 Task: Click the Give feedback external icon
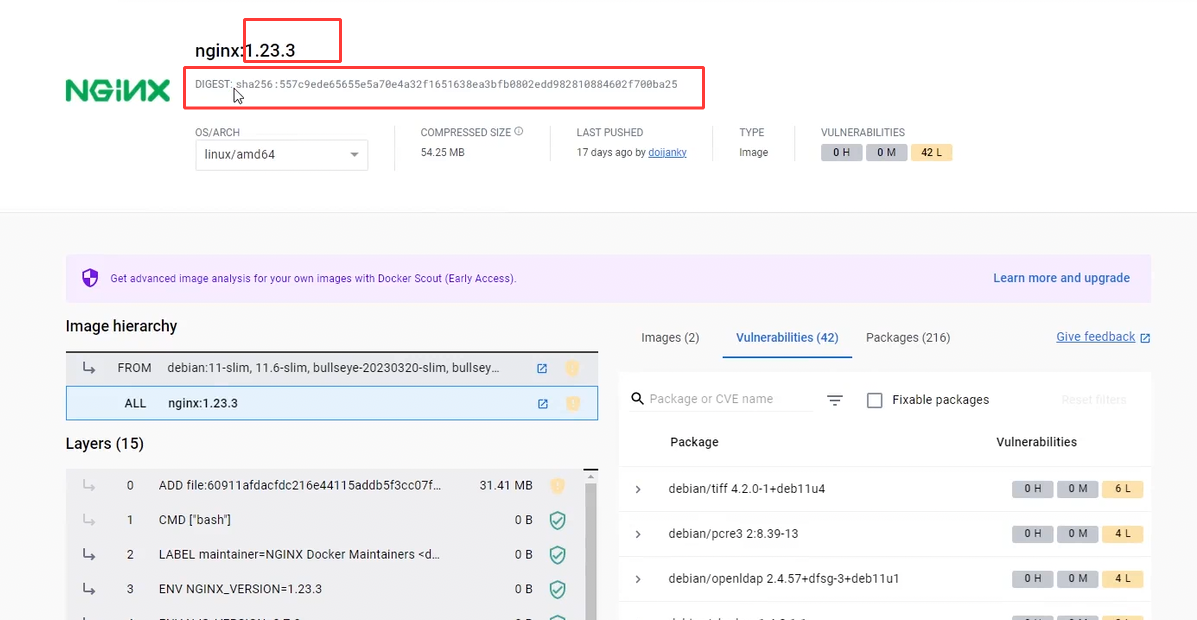[1145, 337]
